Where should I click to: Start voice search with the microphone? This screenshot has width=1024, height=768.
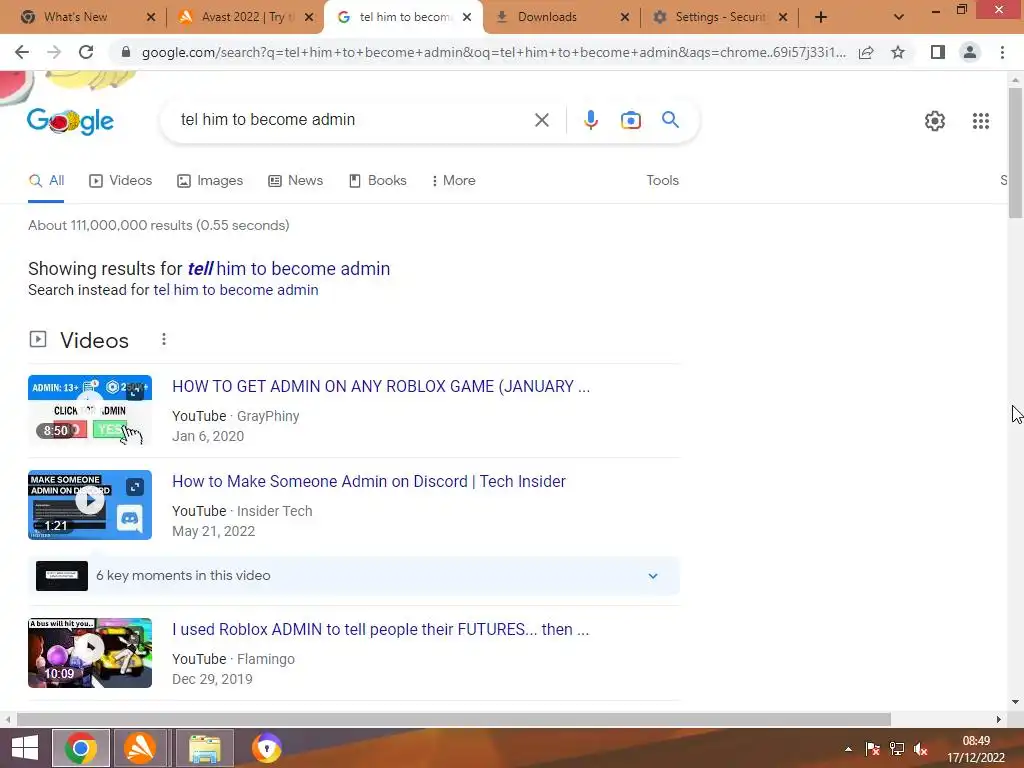590,120
